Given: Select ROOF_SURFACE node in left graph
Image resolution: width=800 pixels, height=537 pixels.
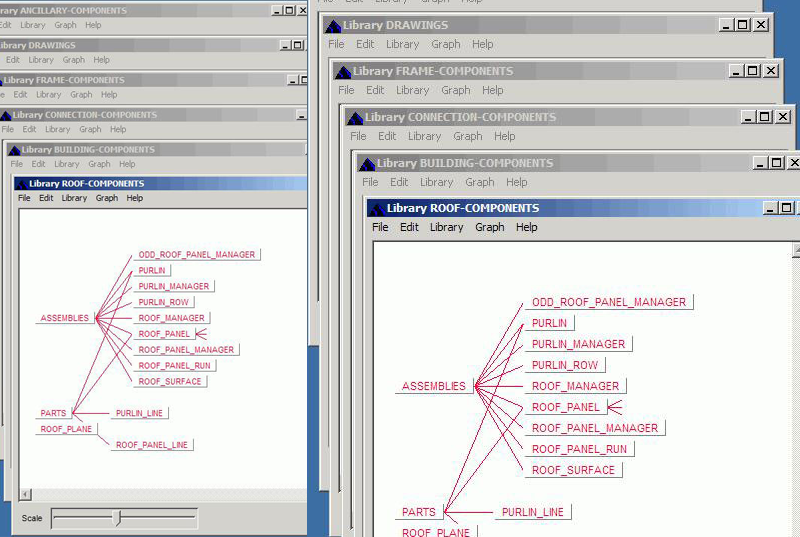Looking at the screenshot, I should (170, 381).
